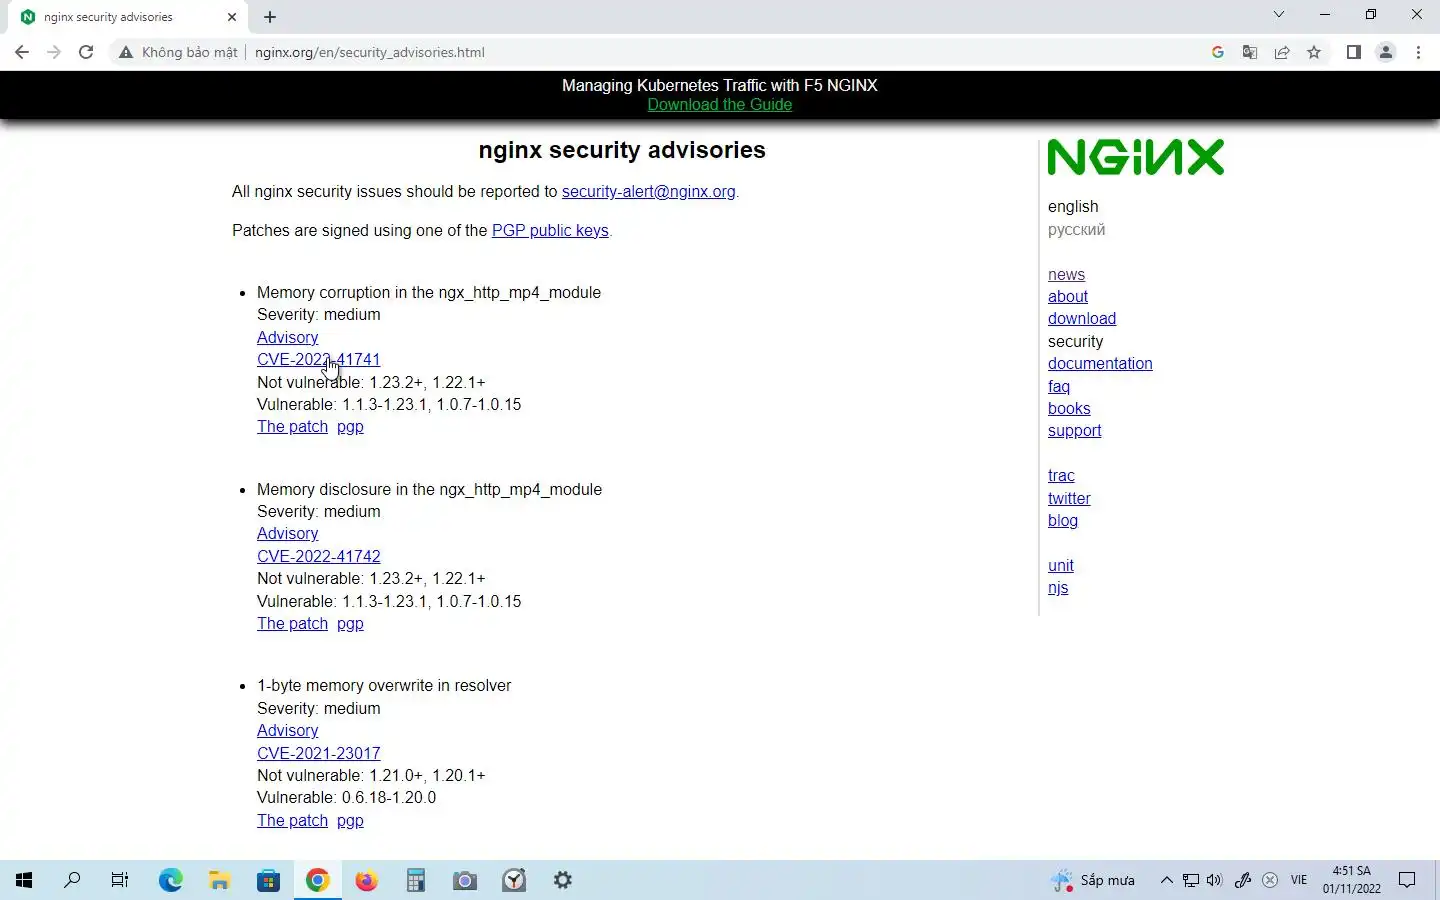The height and width of the screenshot is (900, 1440).
Task: Go to the about page
Action: click(1067, 296)
